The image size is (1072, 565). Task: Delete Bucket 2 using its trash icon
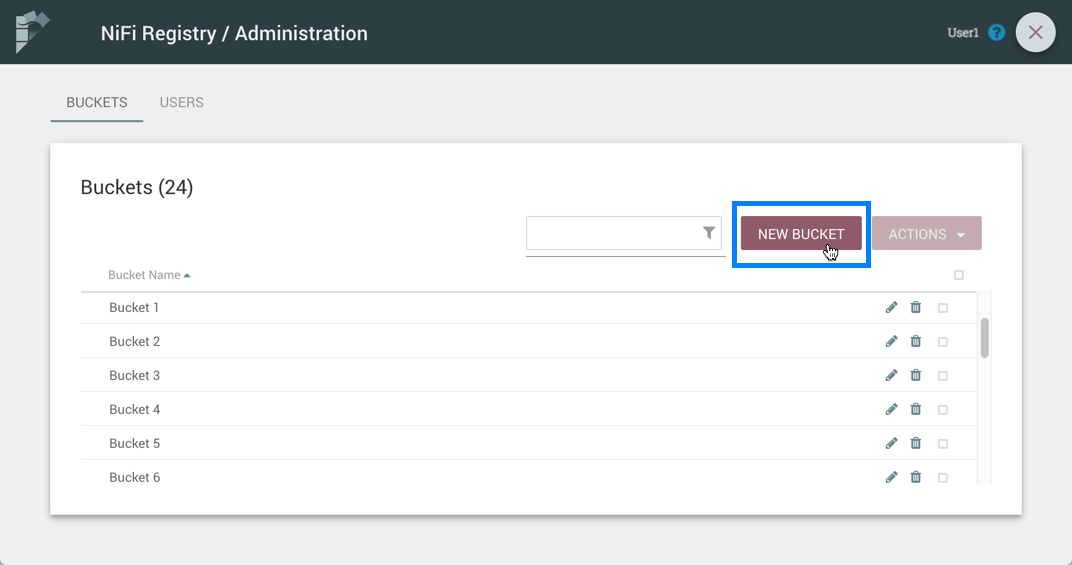click(915, 342)
